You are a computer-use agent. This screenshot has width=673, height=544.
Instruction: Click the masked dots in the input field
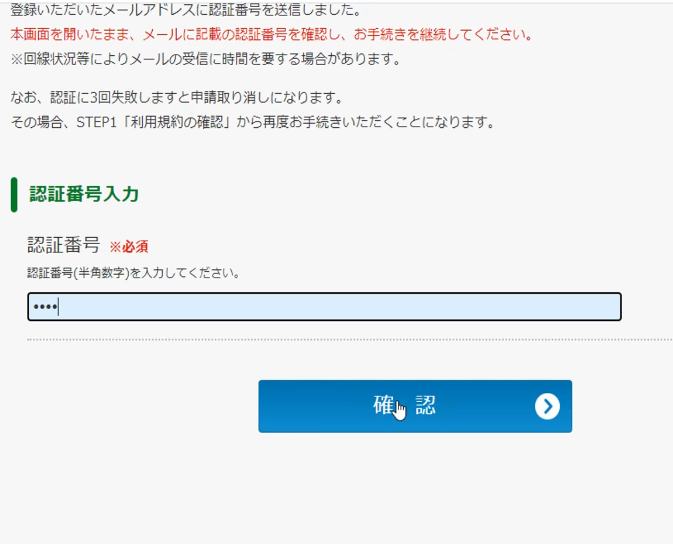click(x=45, y=307)
